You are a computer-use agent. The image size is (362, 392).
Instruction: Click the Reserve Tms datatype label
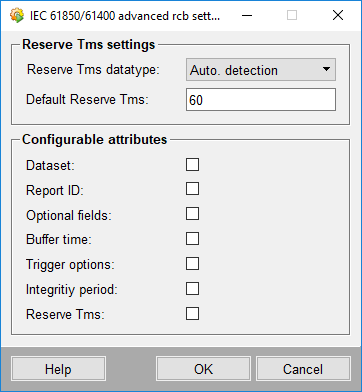(x=93, y=70)
